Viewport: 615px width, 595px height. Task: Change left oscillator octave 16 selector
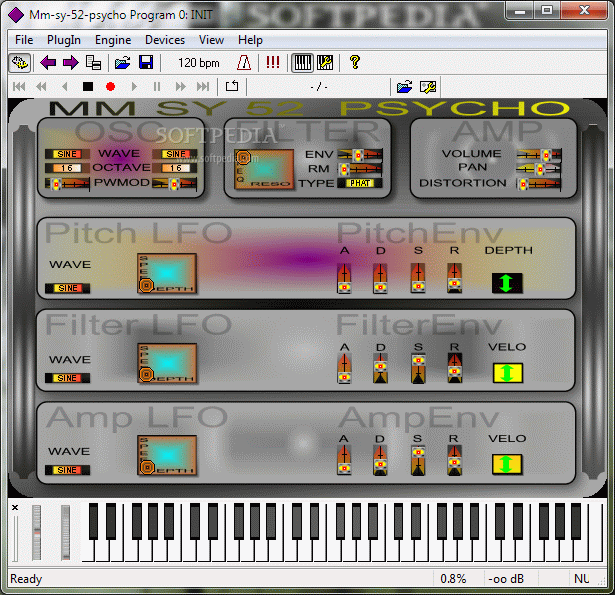pyautogui.click(x=67, y=168)
